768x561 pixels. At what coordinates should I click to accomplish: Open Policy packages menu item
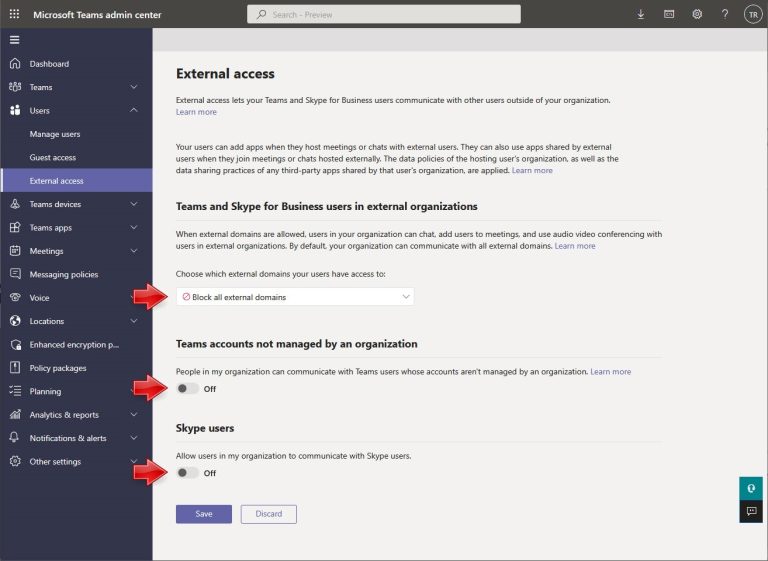click(x=76, y=368)
